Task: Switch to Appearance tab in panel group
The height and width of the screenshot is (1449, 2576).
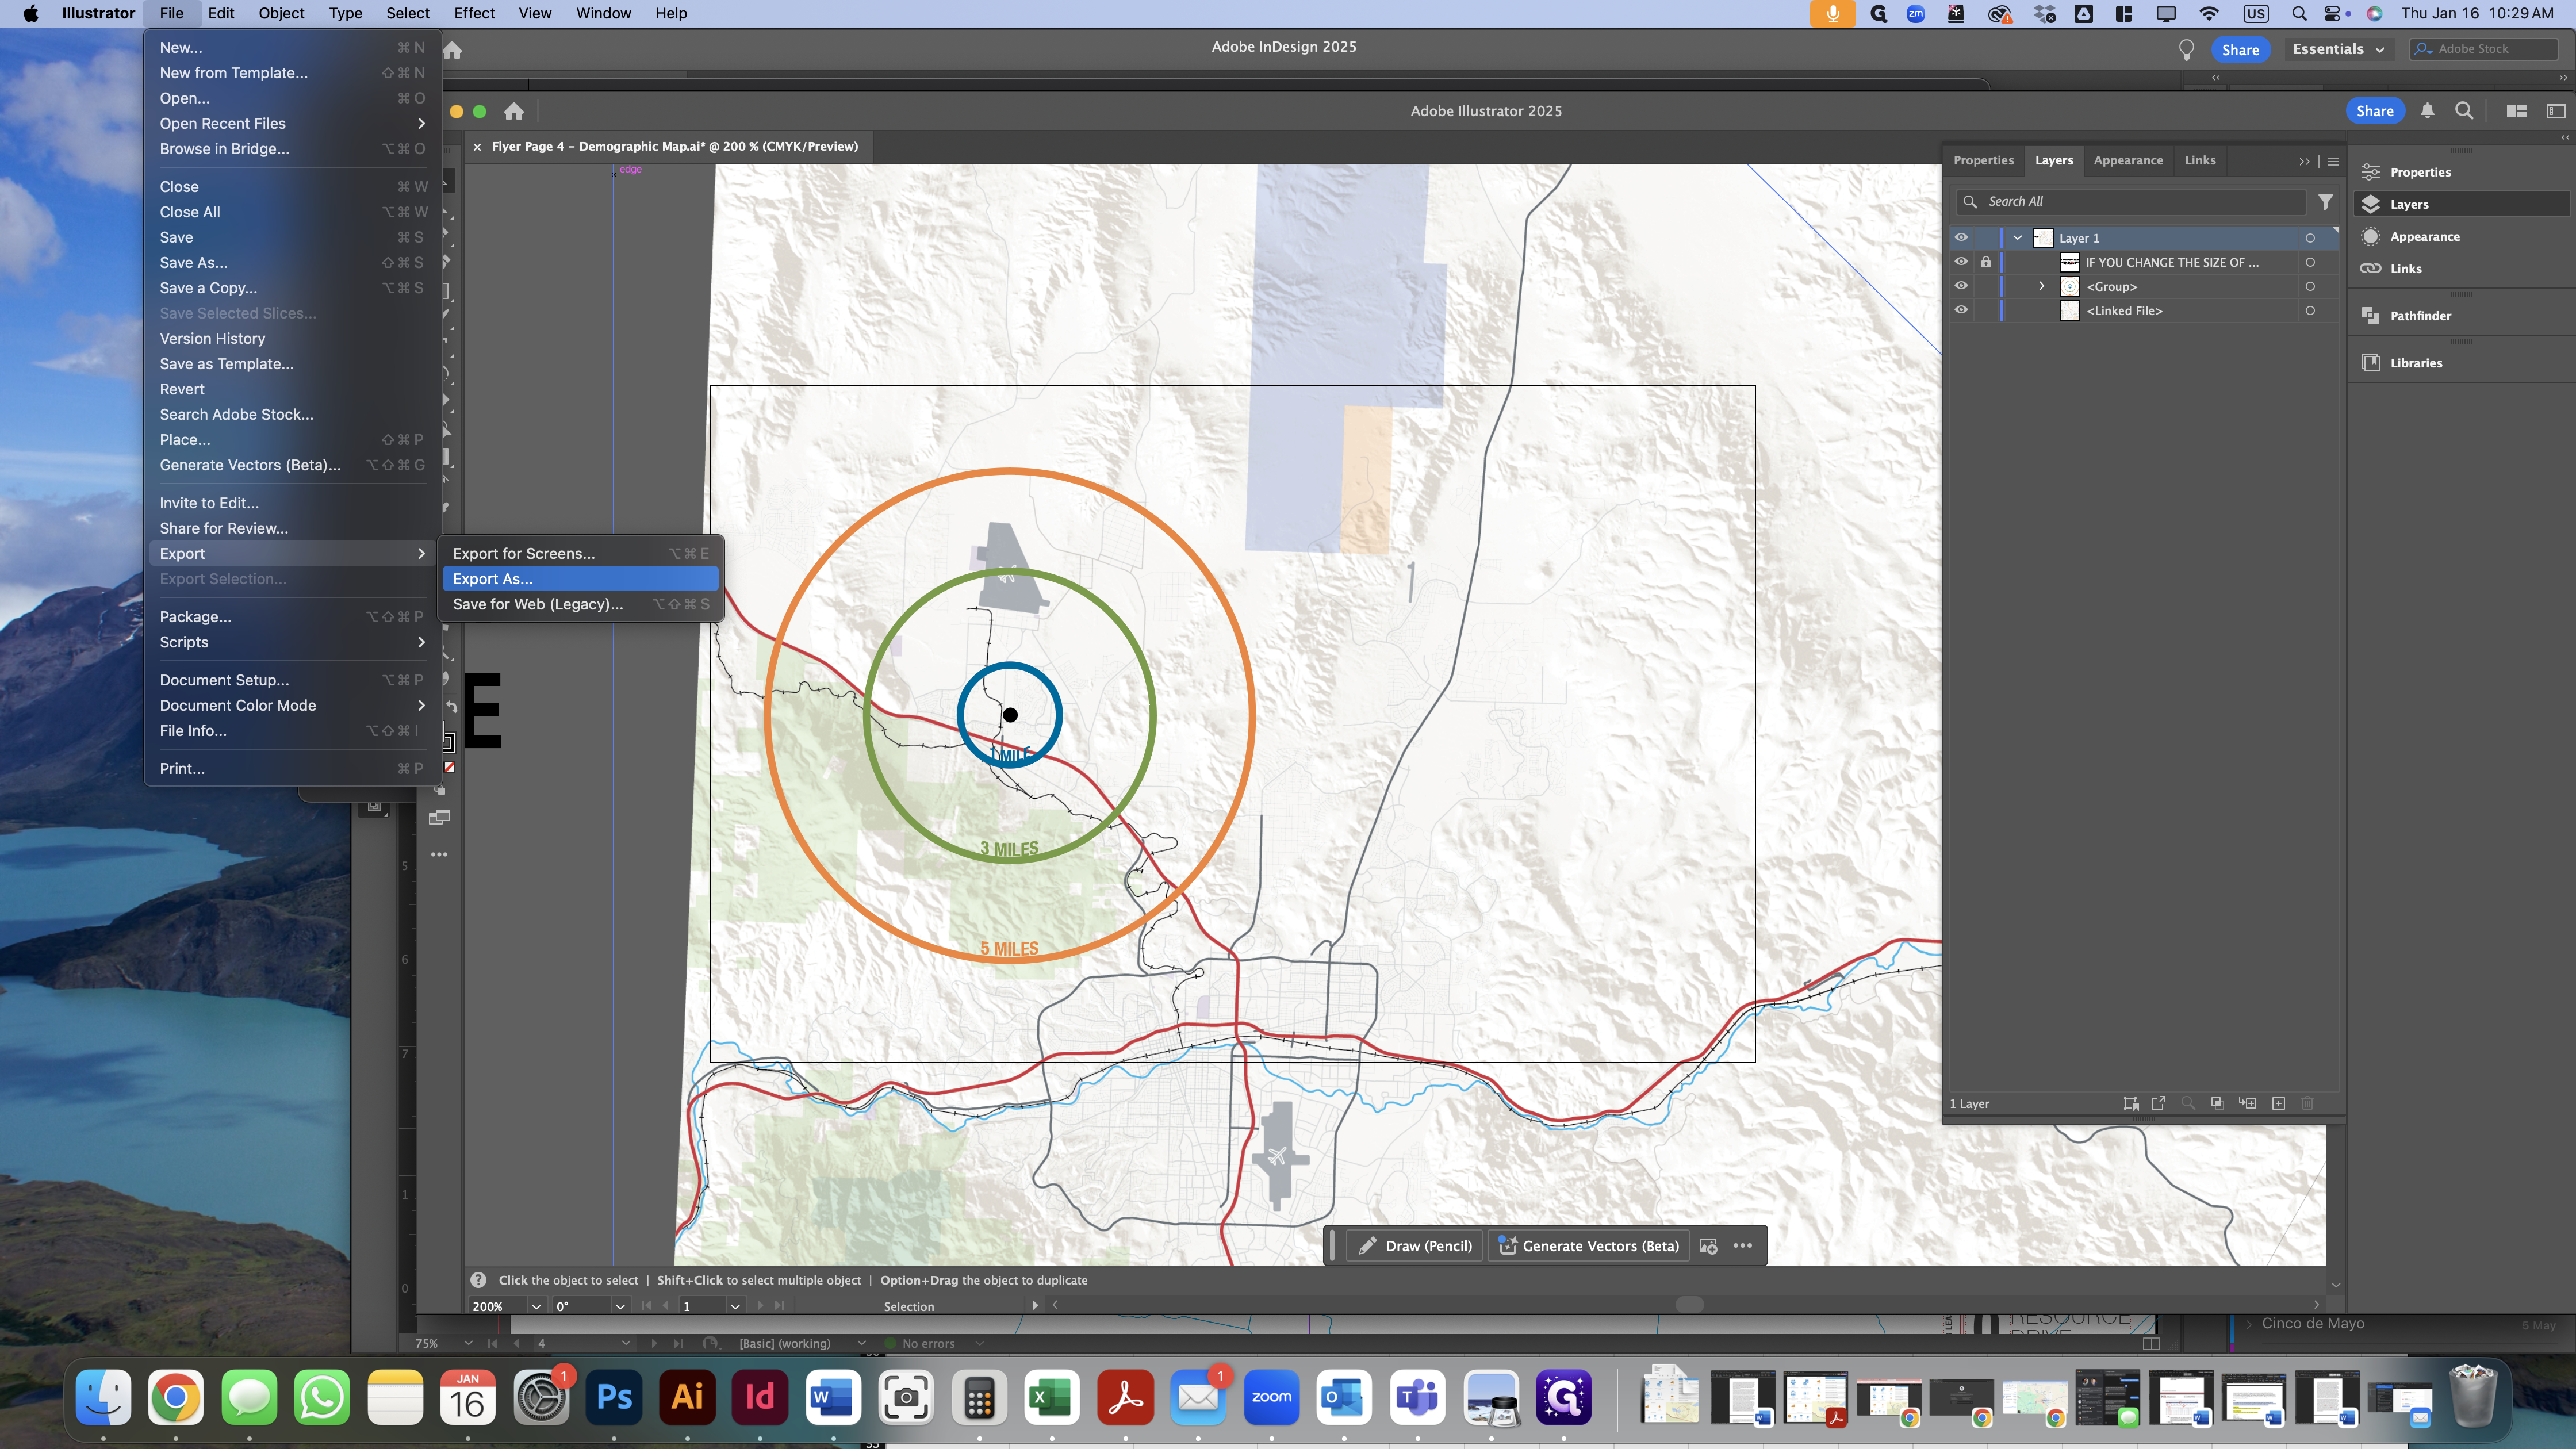Action: coord(2128,160)
